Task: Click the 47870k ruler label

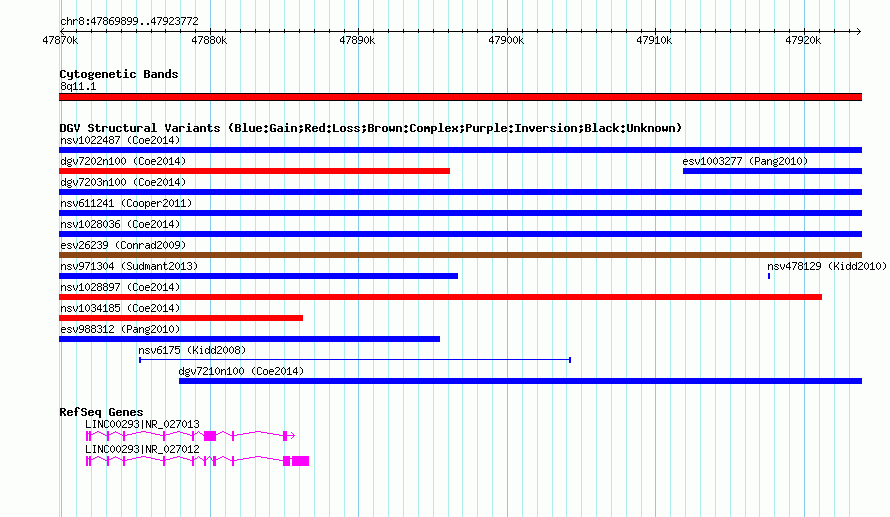Action: [60, 40]
